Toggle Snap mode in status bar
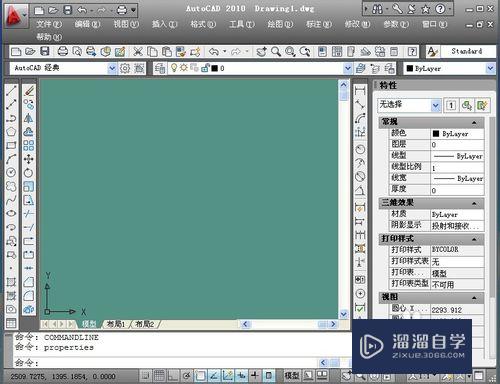Screen dimensions: 500x384 [x=145, y=376]
